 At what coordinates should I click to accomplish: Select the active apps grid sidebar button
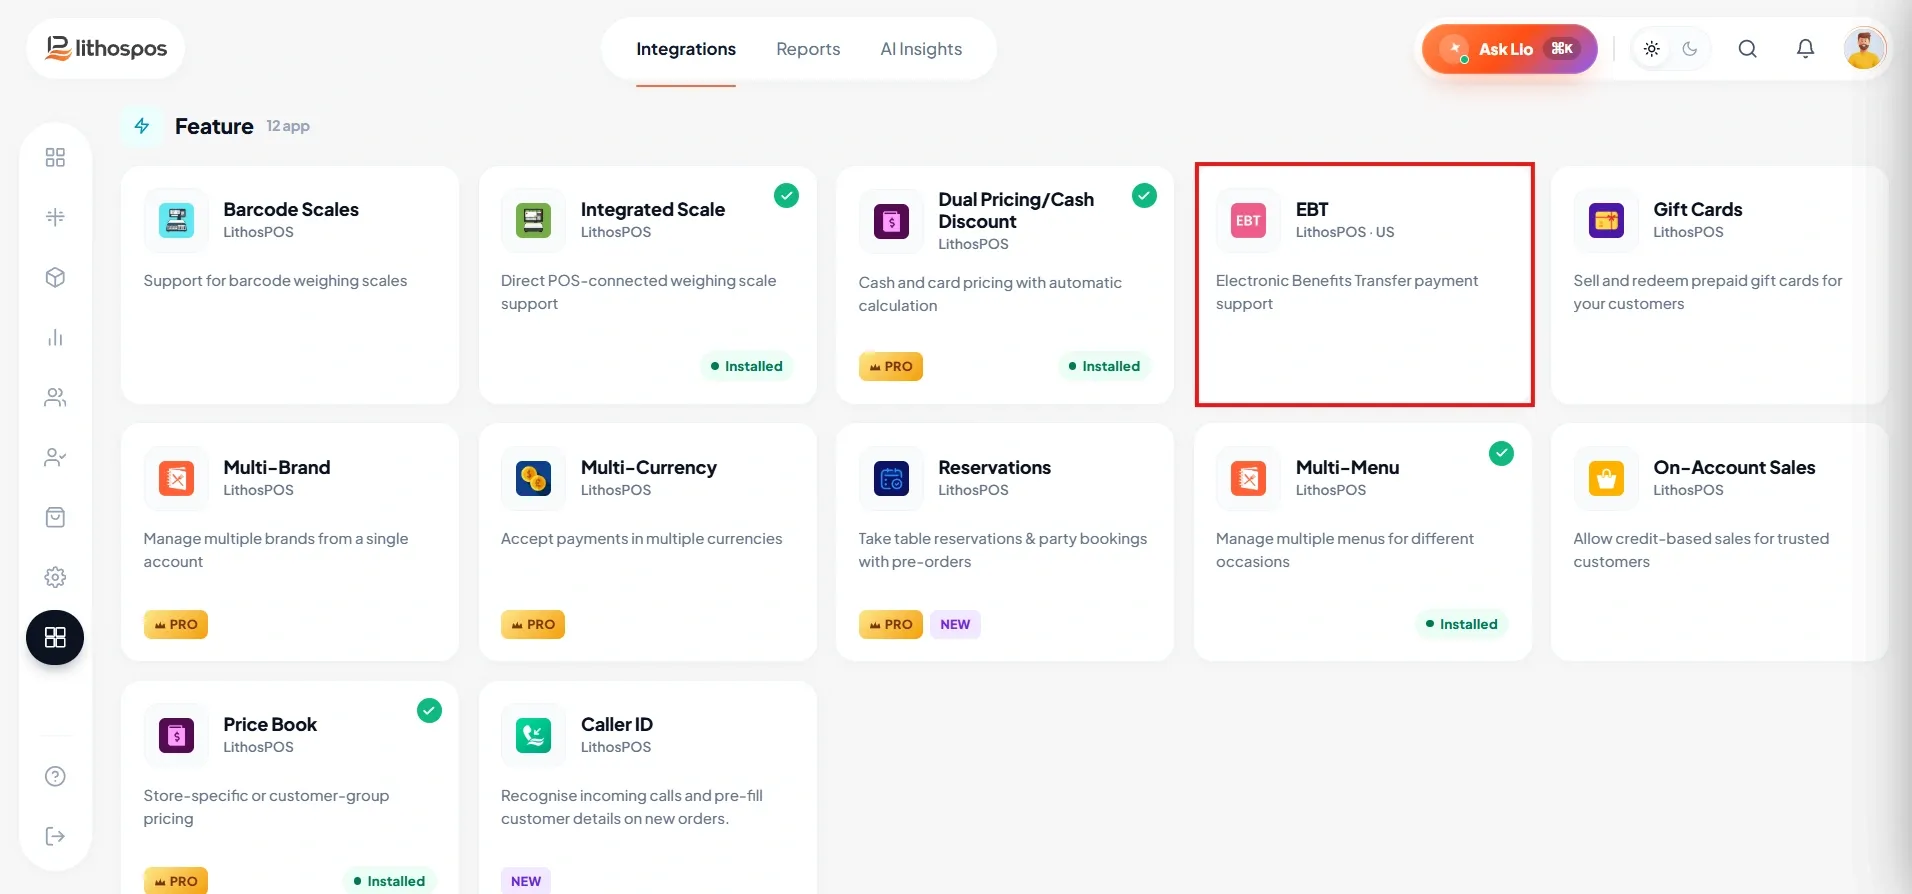click(55, 638)
